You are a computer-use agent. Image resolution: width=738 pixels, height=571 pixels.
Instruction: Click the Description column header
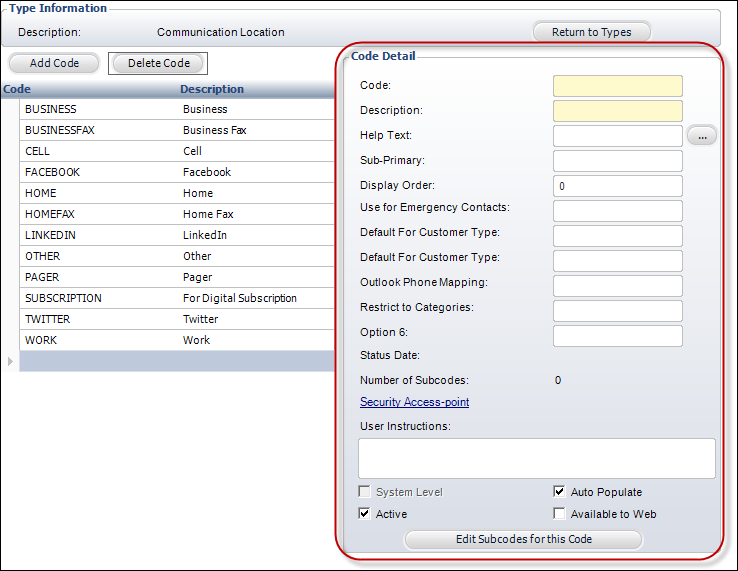pos(212,89)
